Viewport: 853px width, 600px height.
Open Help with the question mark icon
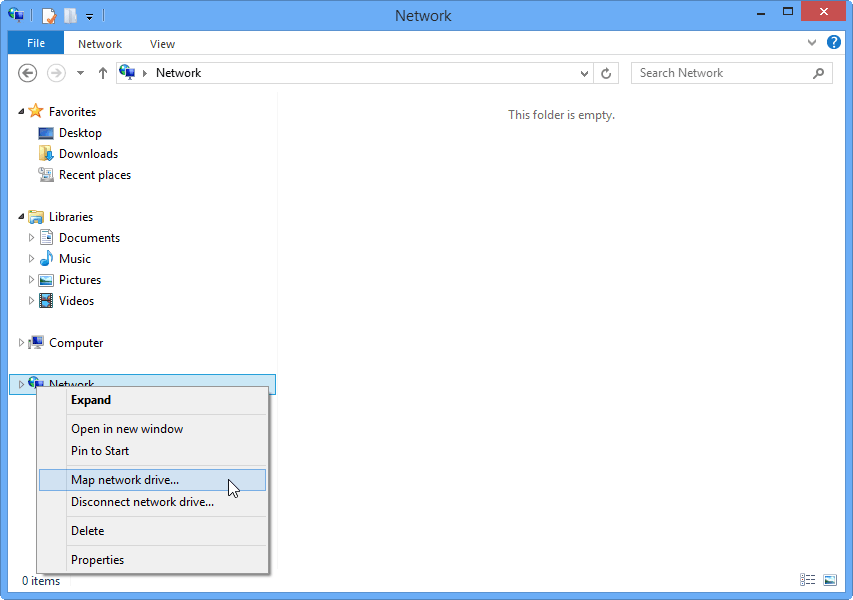[833, 42]
